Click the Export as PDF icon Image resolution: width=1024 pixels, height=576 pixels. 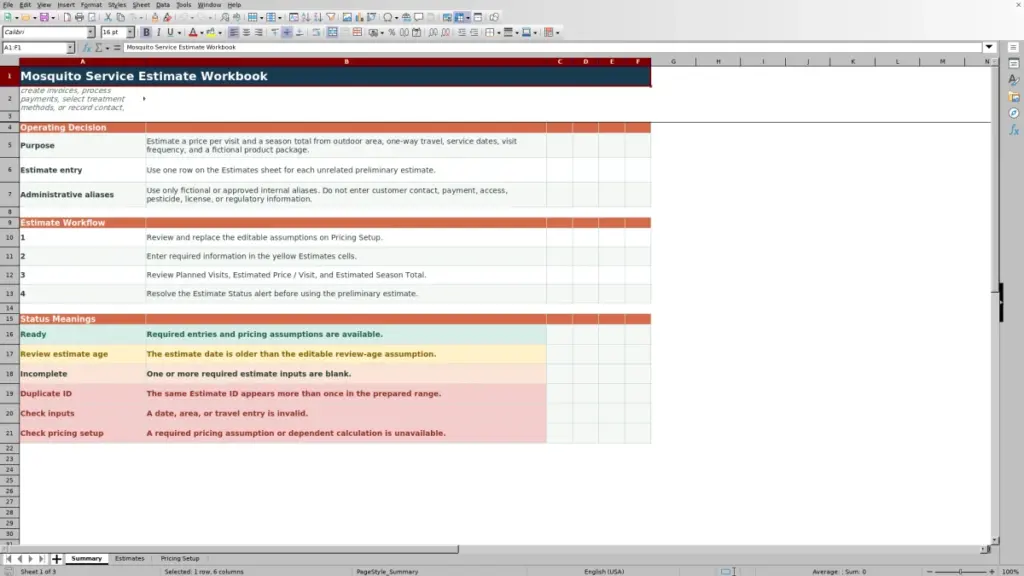[x=67, y=17]
